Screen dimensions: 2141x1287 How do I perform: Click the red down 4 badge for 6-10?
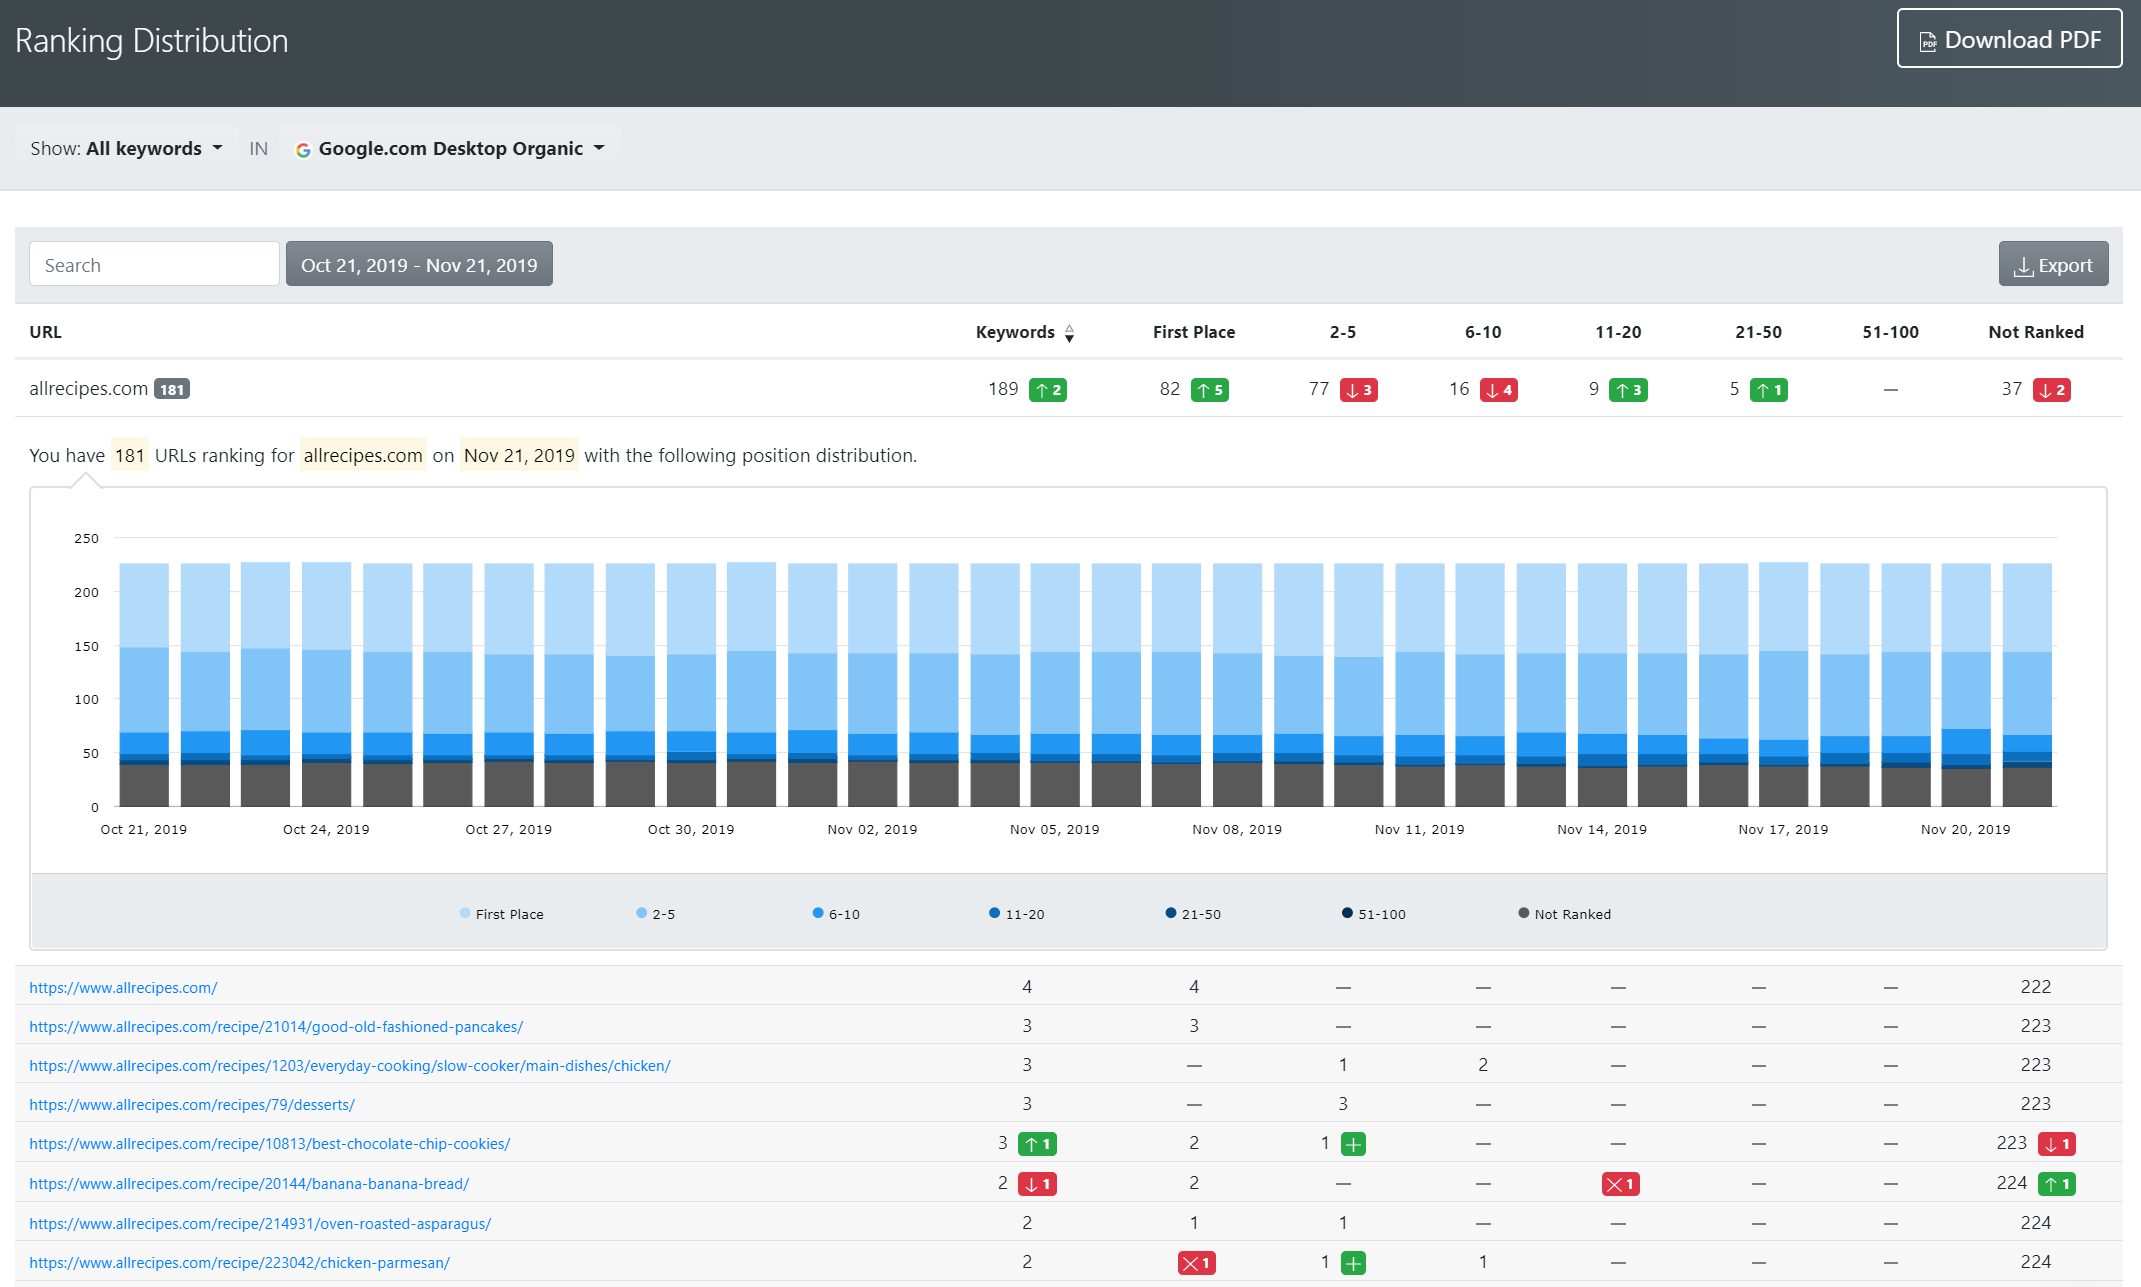[1499, 390]
